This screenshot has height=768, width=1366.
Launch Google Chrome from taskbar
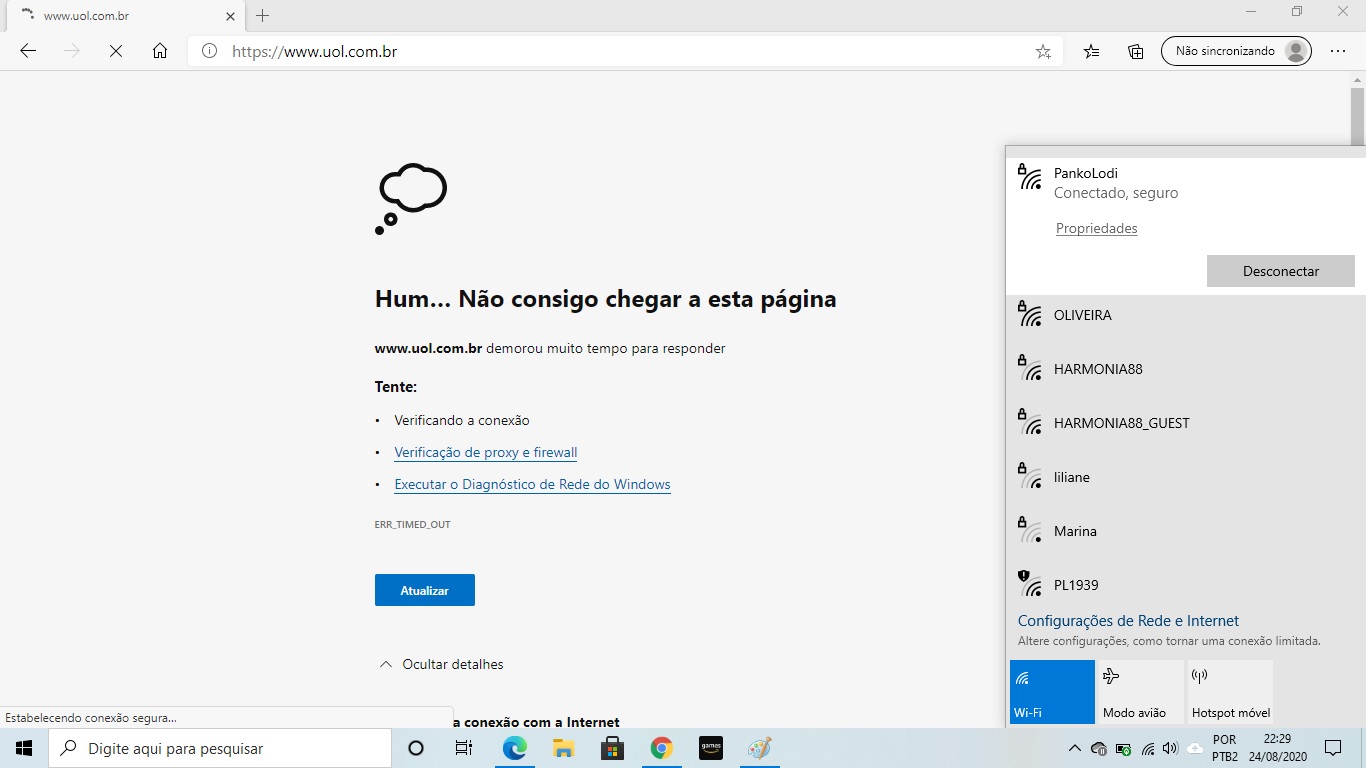coord(661,748)
